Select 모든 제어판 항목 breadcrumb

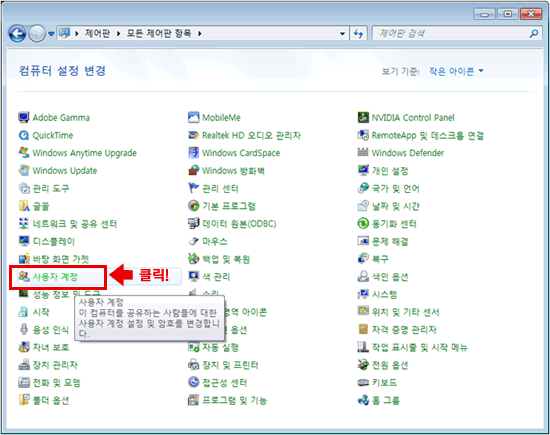coord(159,33)
